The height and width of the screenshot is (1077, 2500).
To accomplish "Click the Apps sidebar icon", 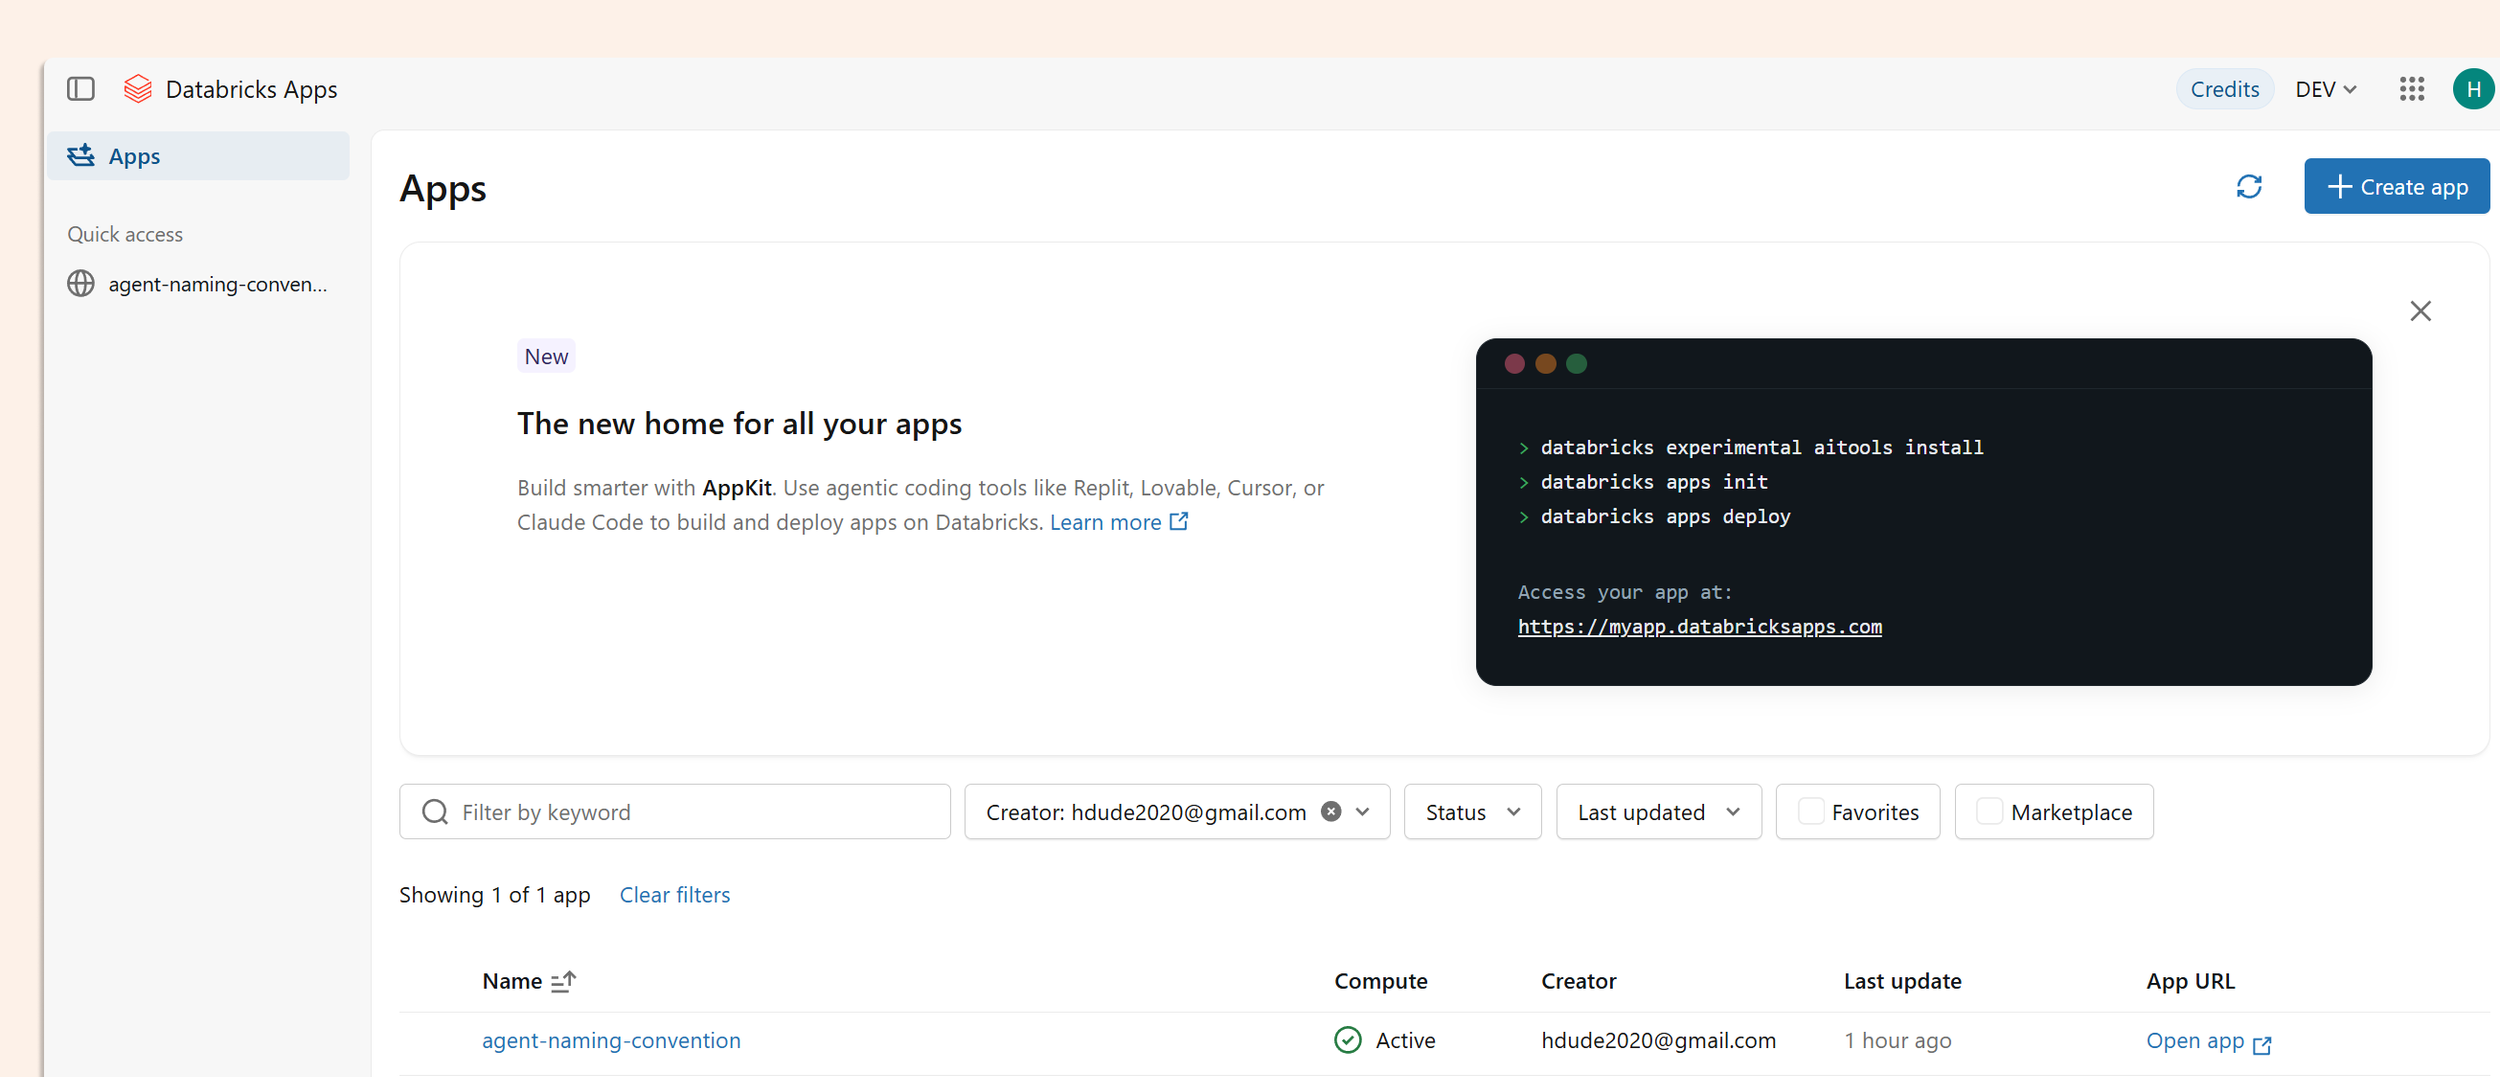I will tap(81, 156).
